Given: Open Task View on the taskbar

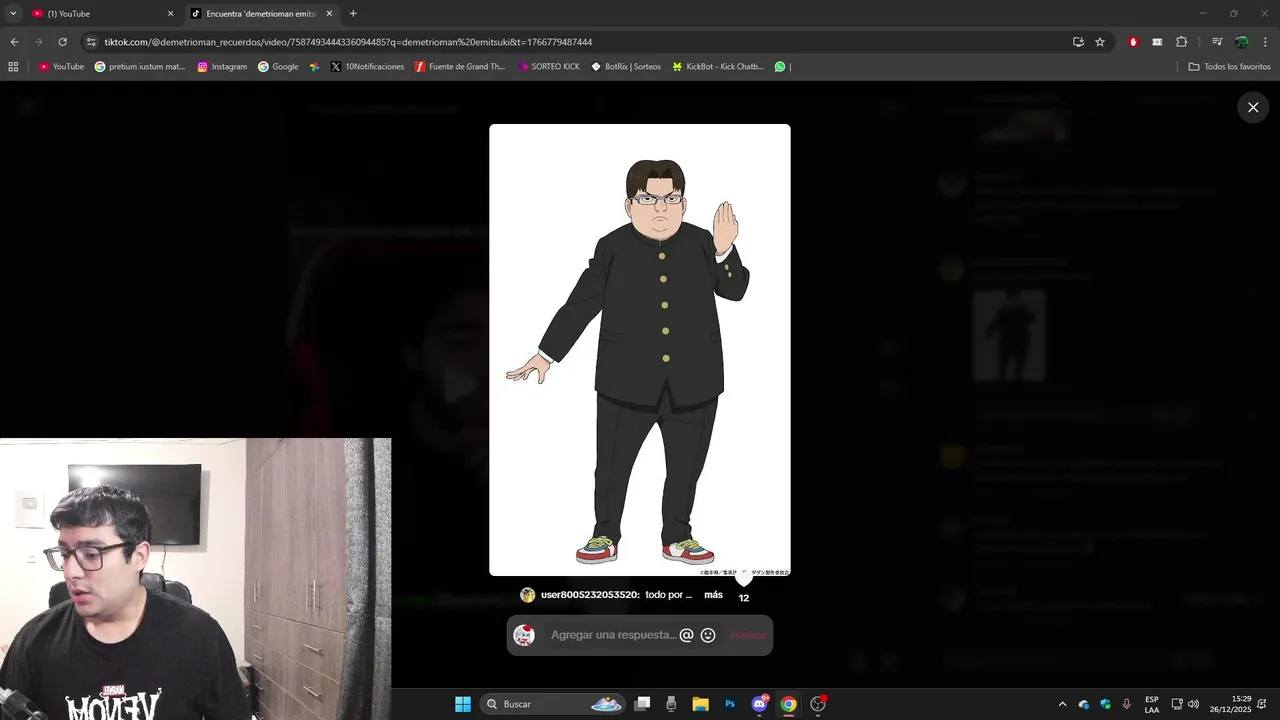Looking at the screenshot, I should coord(643,704).
